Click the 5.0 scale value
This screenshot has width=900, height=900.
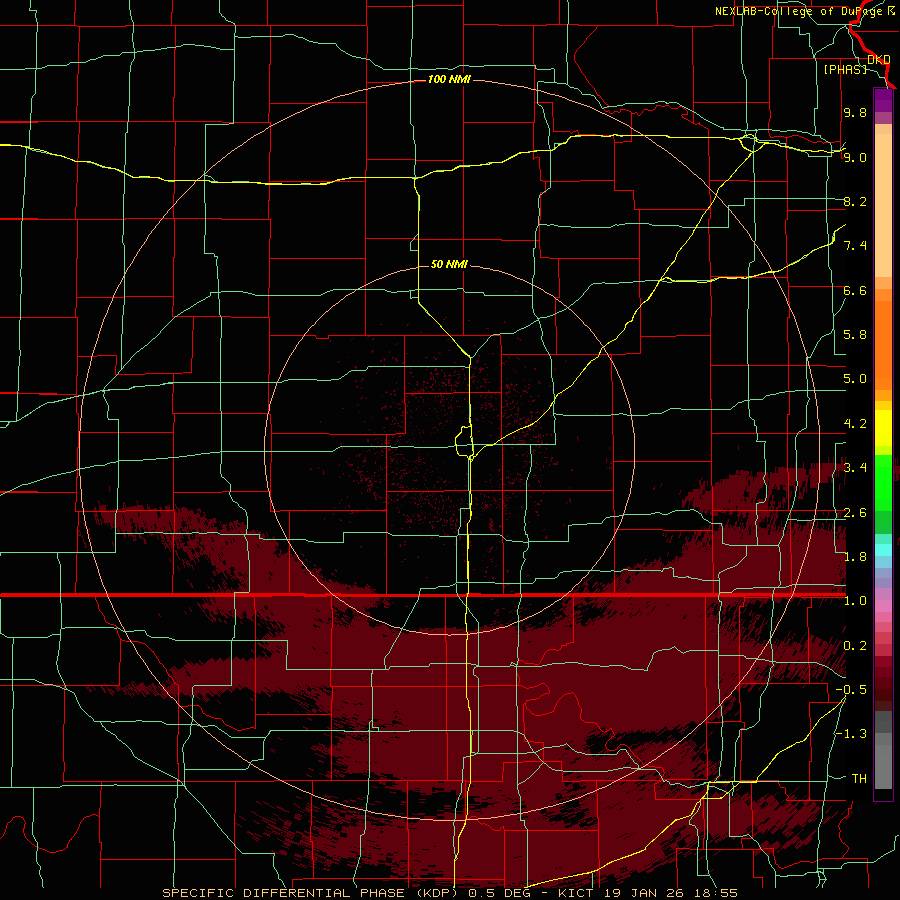coord(855,379)
